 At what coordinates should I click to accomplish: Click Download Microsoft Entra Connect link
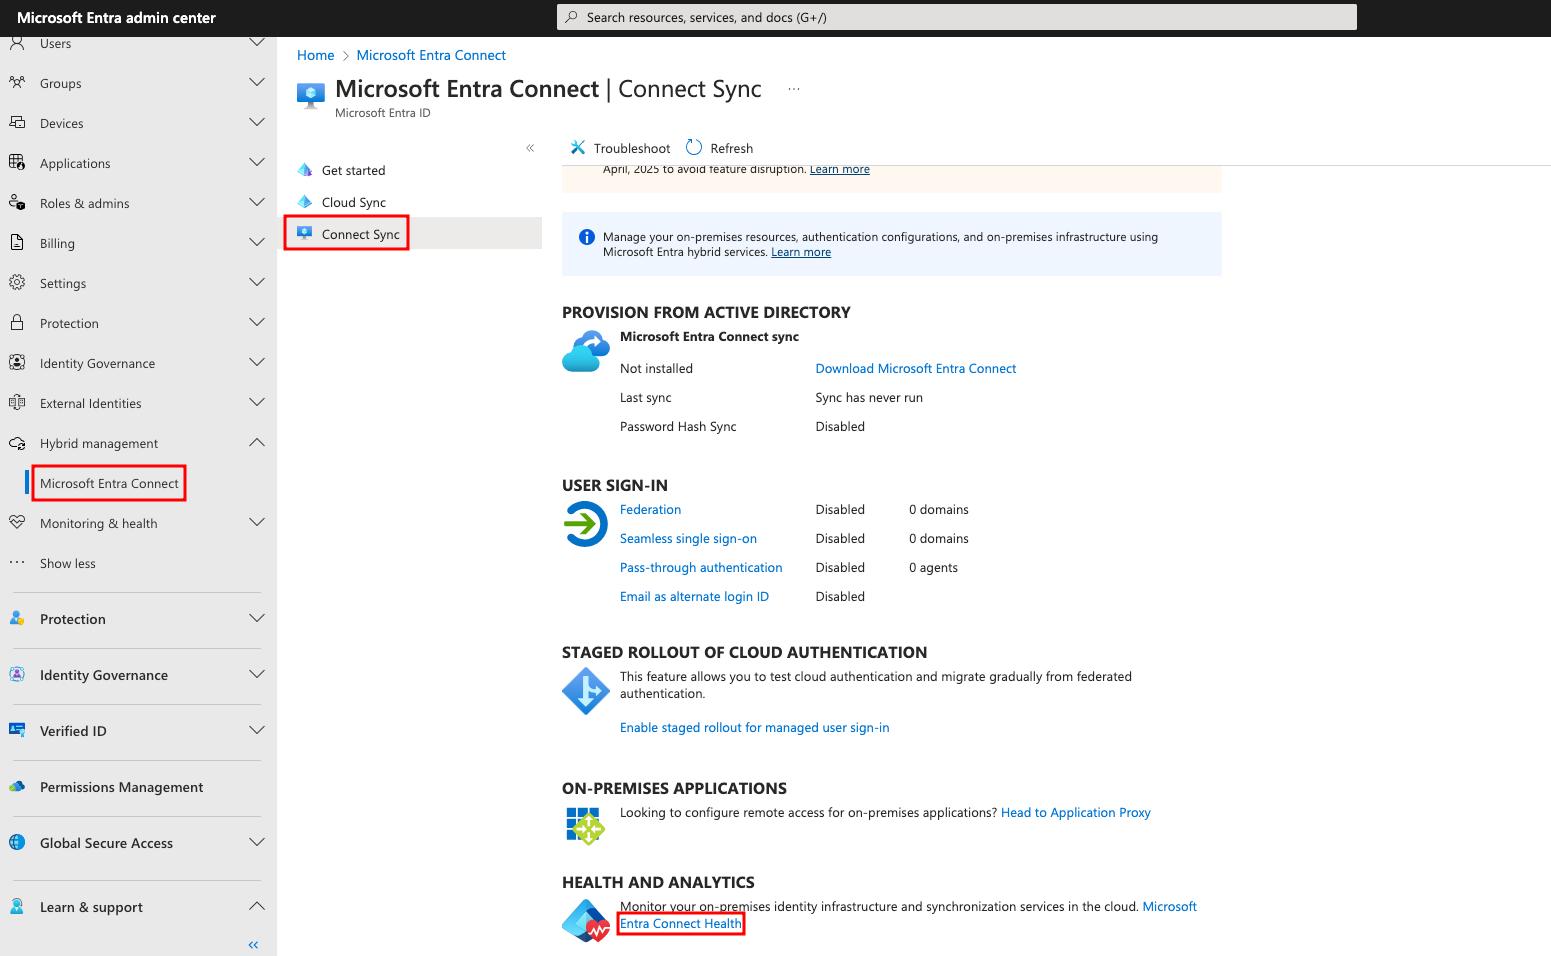915,368
